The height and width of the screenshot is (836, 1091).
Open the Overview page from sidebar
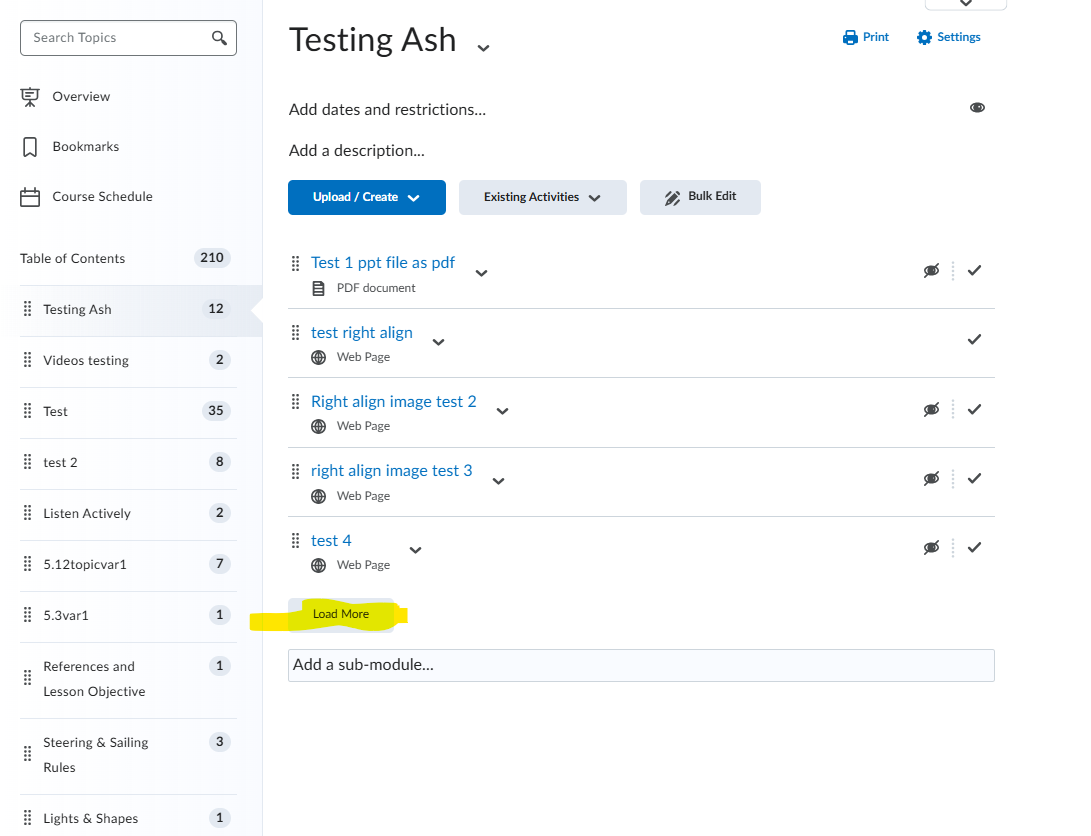pos(81,97)
